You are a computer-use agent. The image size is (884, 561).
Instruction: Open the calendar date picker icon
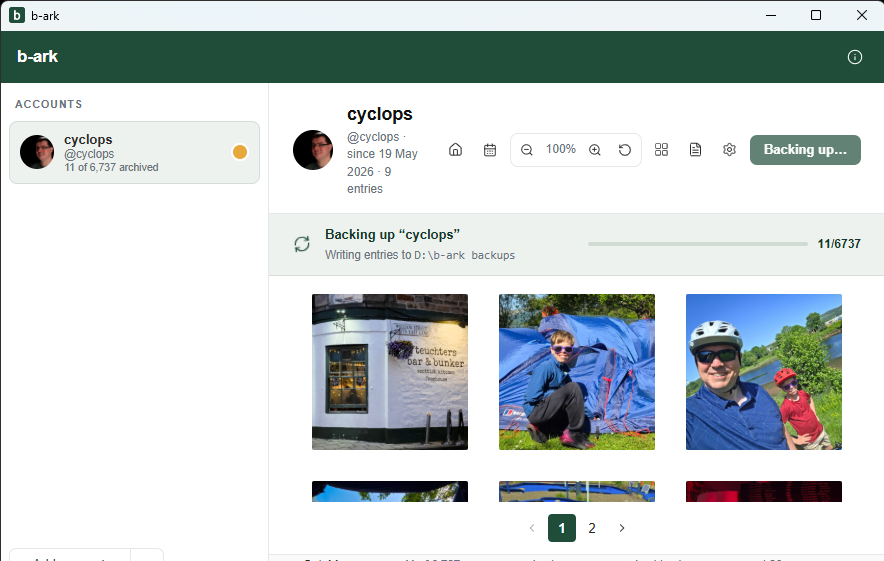pos(490,150)
